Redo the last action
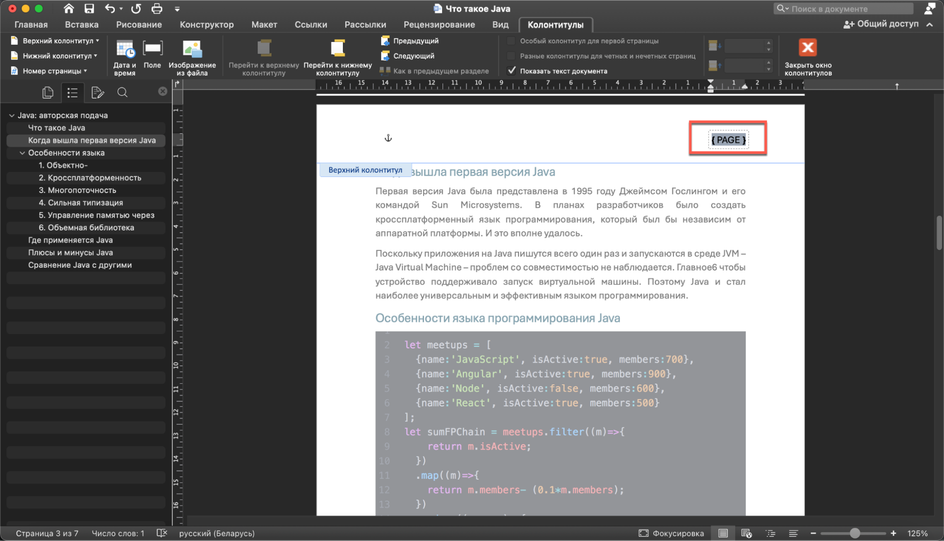944x541 pixels. 136,8
